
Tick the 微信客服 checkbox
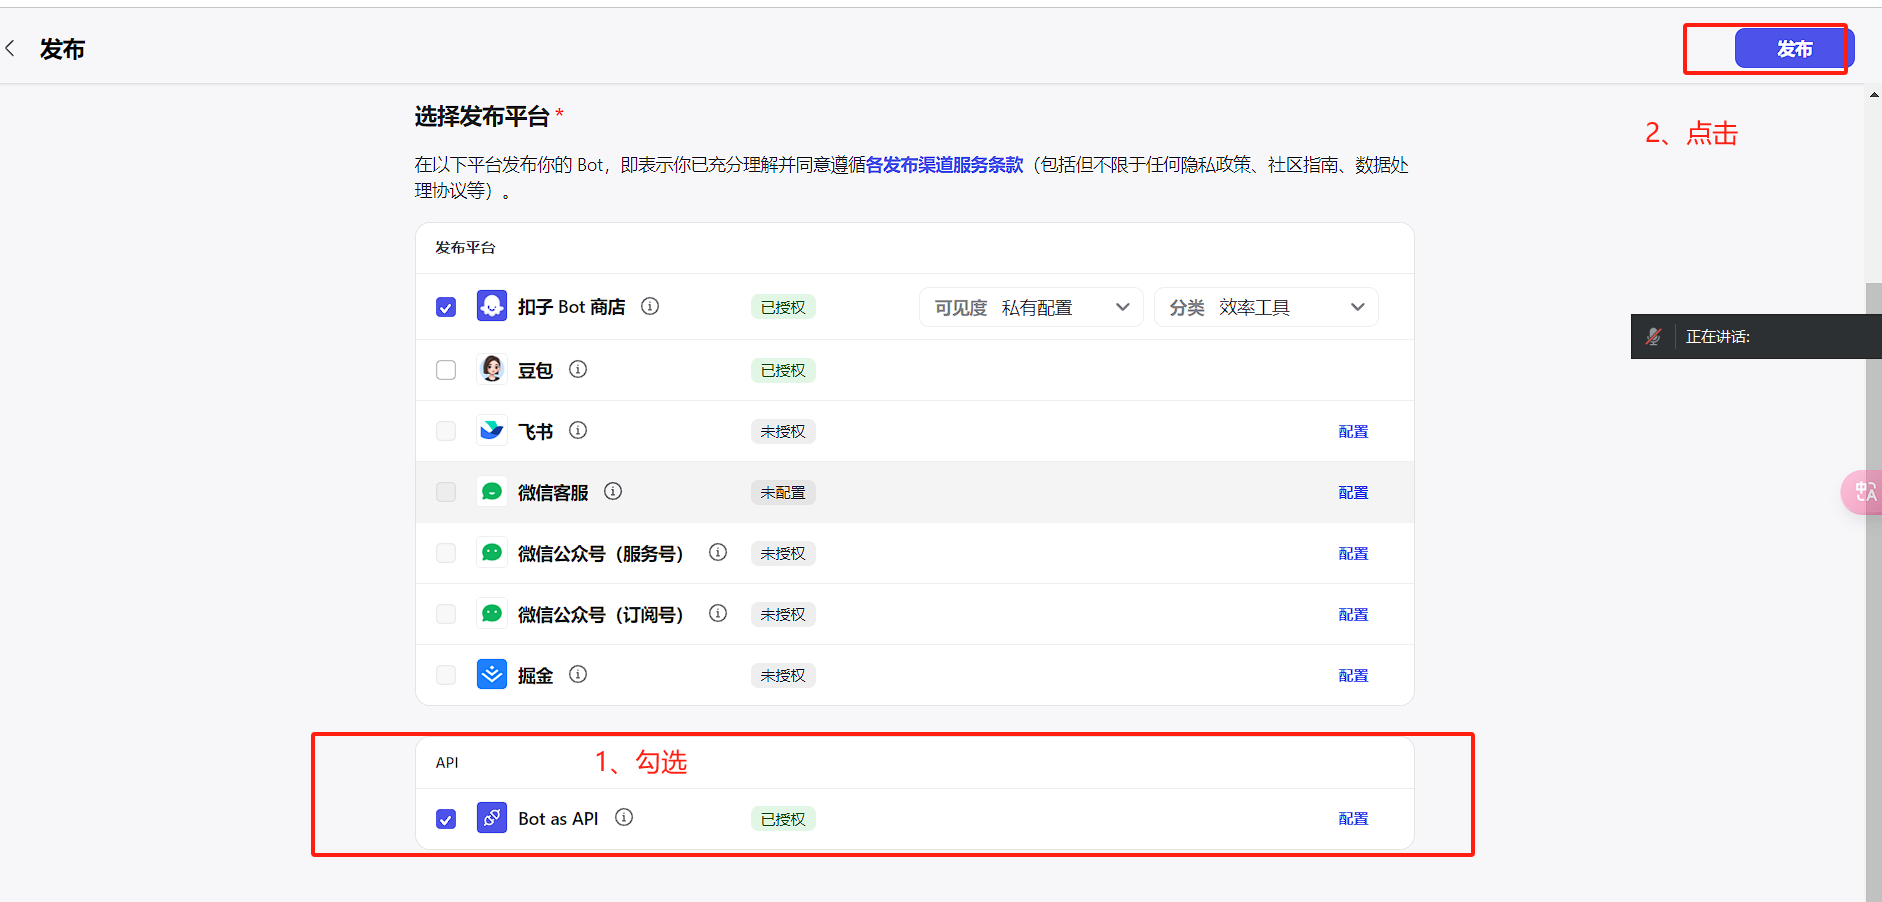click(446, 492)
